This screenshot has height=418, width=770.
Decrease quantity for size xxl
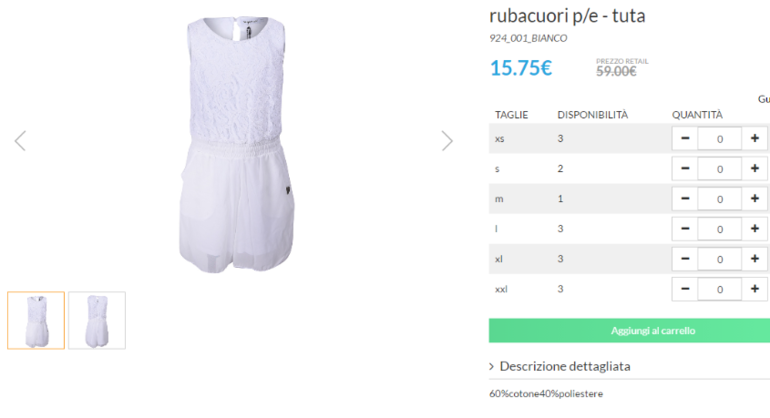pos(685,289)
